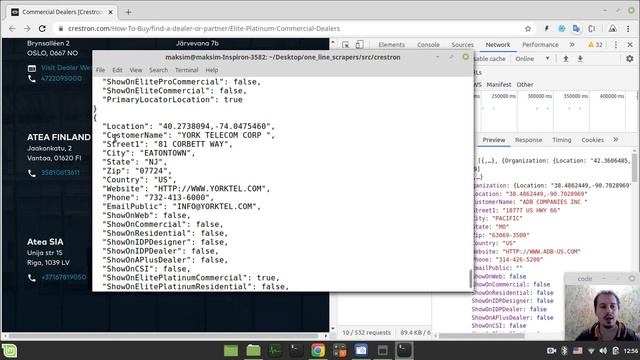Open the DevTools Performance tab
This screenshot has width=640, height=360.
[x=540, y=44]
